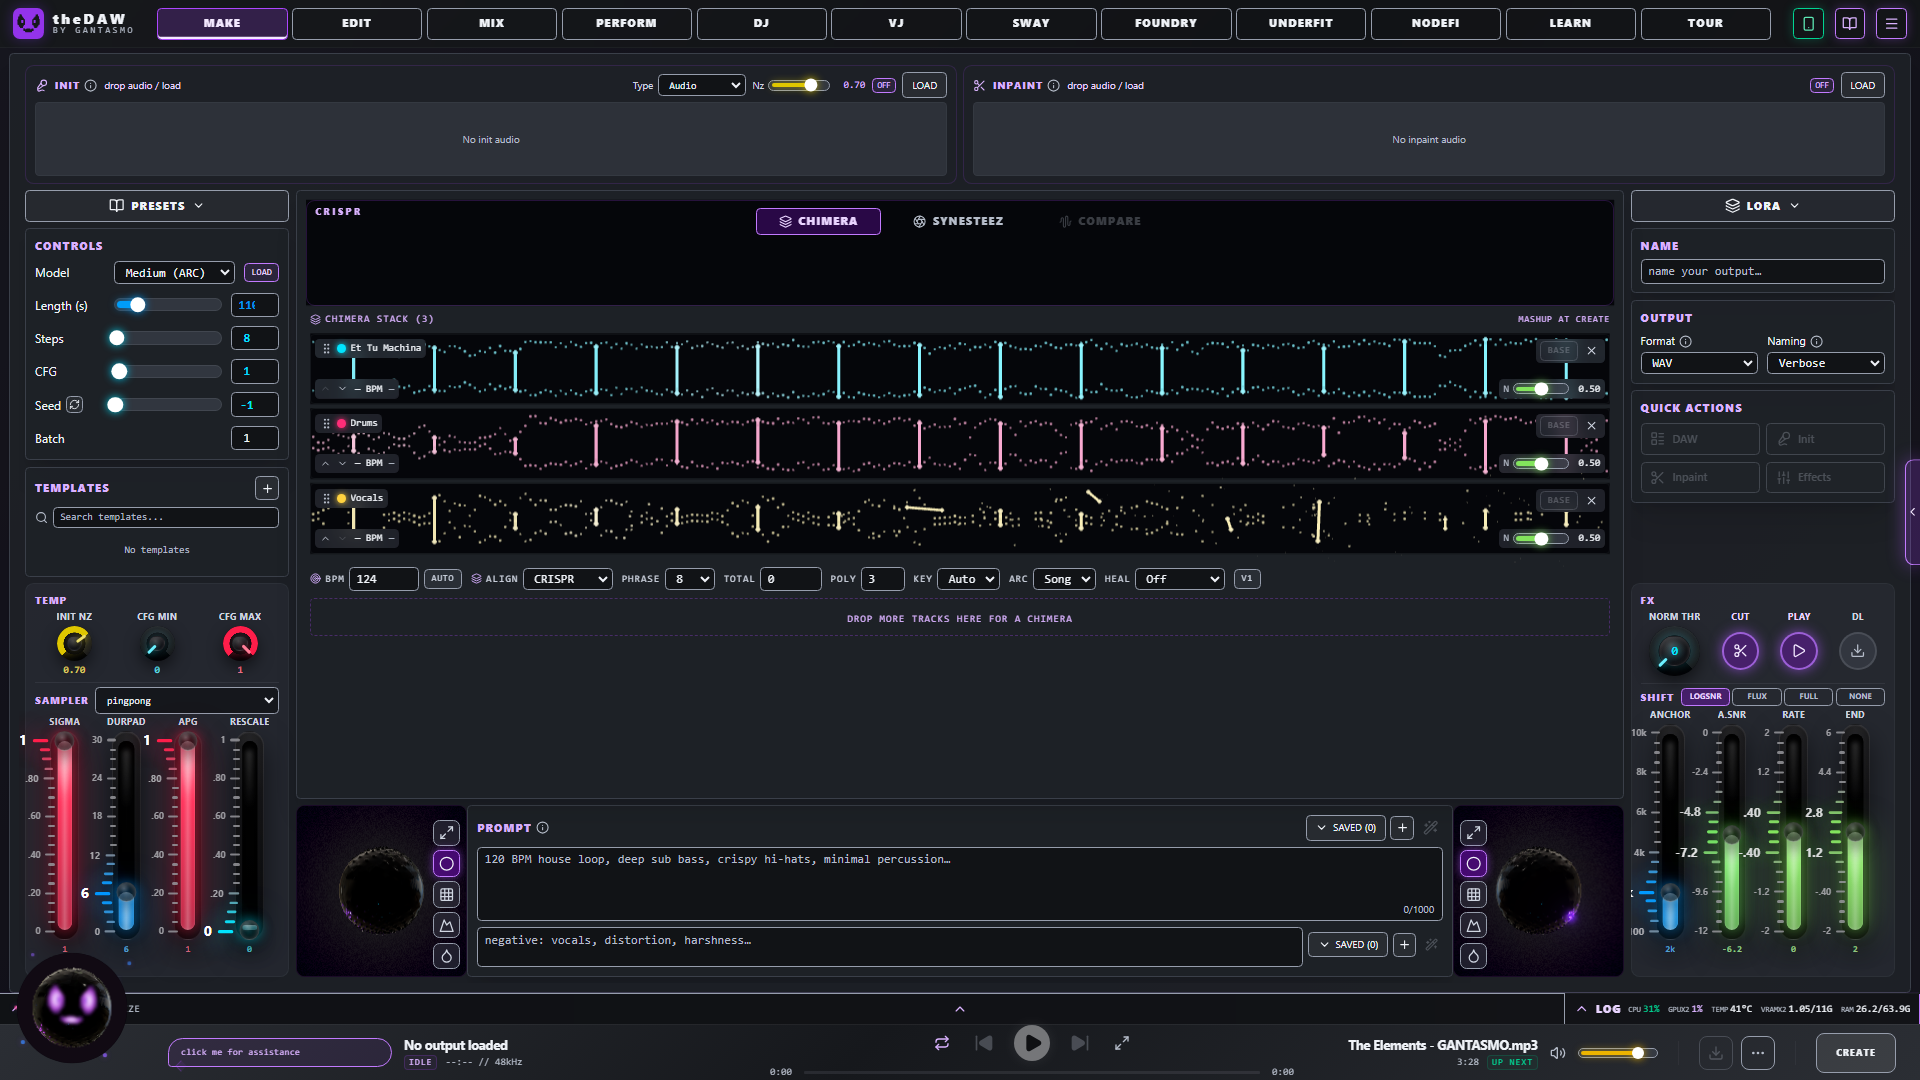Click the CREATE button

click(x=1855, y=1053)
